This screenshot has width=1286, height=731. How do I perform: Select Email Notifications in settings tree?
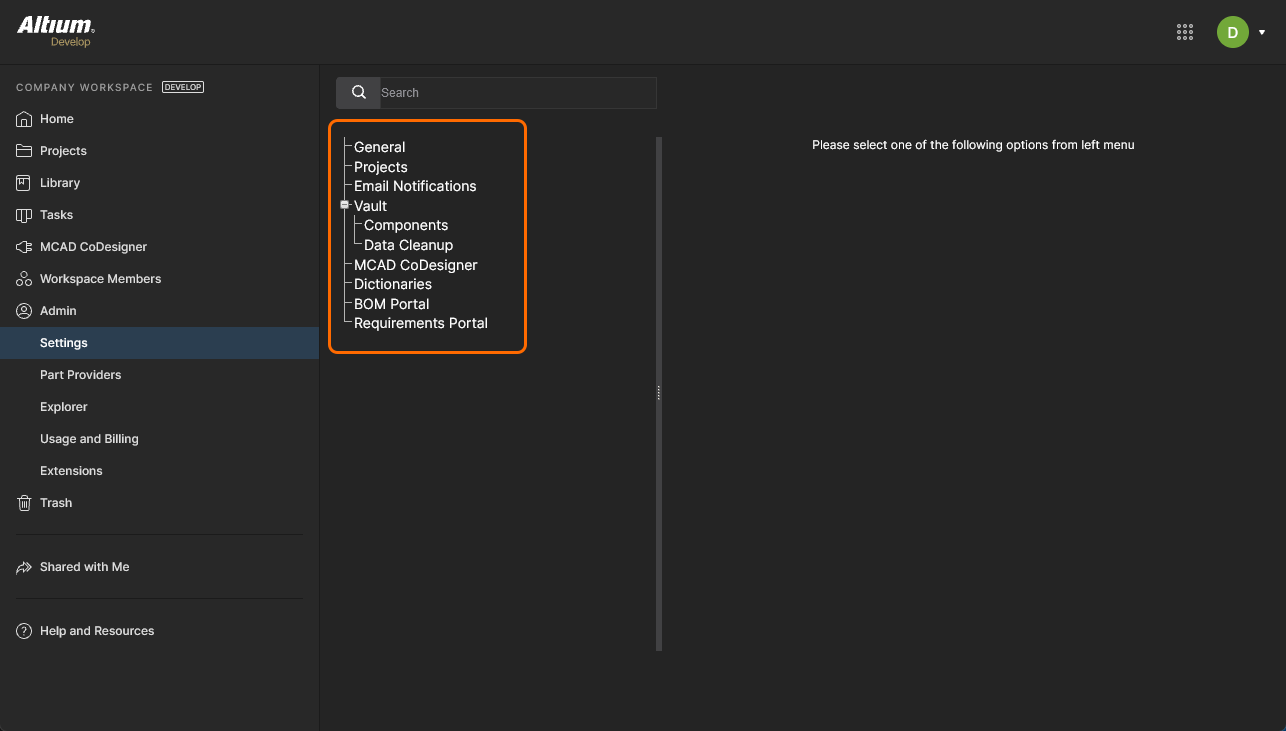(415, 186)
